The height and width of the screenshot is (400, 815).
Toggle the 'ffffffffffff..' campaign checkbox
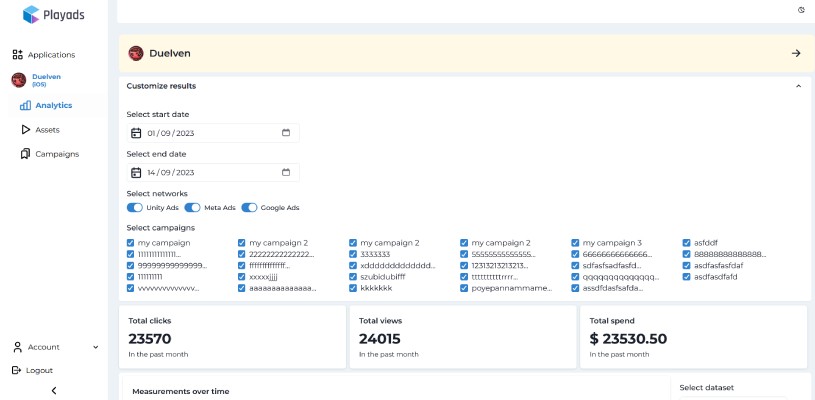(x=242, y=265)
